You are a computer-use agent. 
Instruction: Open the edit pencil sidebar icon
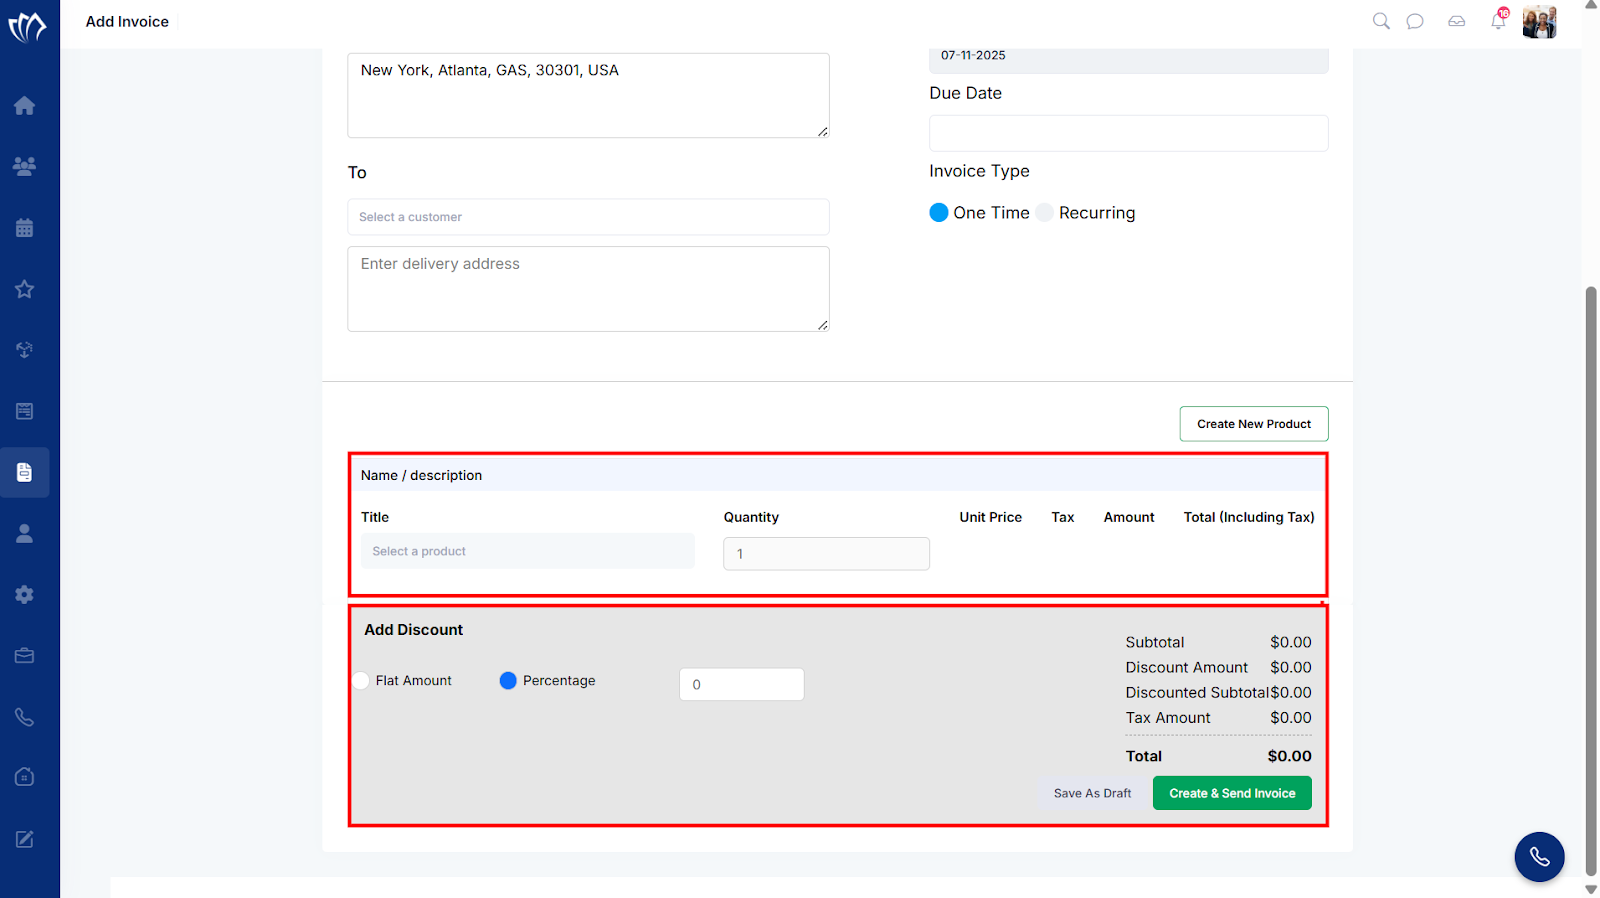25,839
